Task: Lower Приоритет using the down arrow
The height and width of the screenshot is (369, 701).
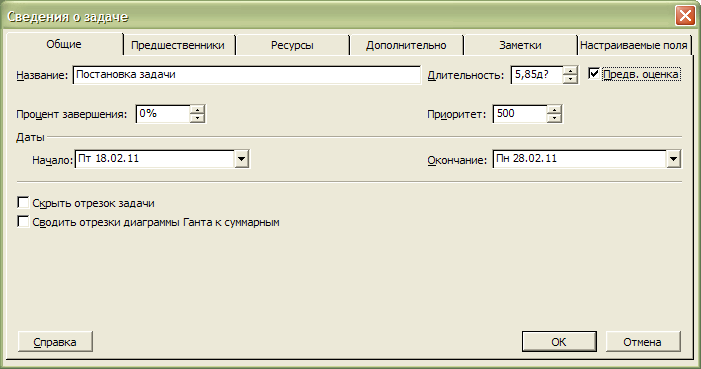Action: pyautogui.click(x=554, y=118)
